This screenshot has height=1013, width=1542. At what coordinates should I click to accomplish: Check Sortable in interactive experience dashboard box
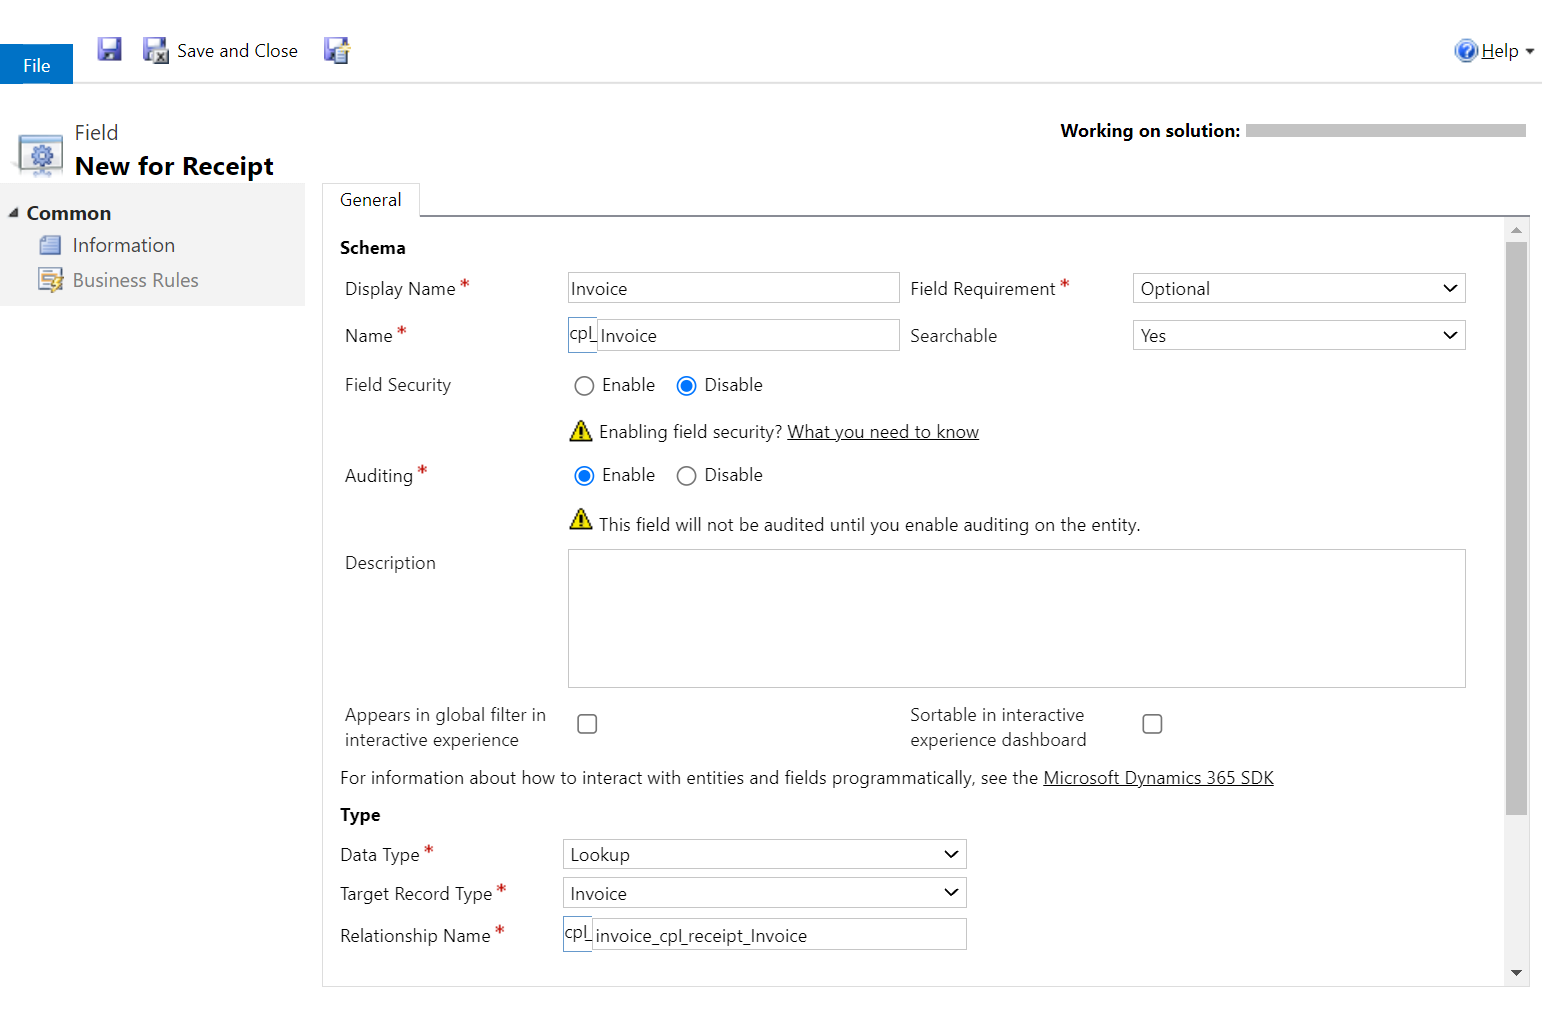coord(1152,724)
